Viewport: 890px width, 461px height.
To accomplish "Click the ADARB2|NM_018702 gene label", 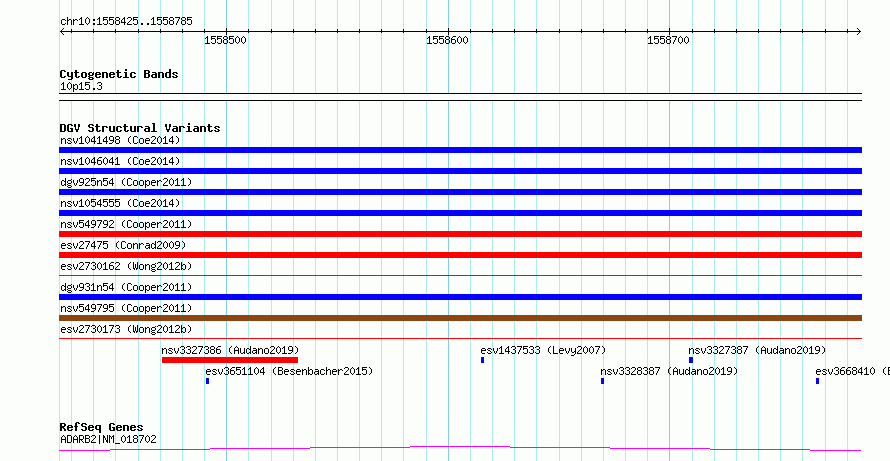I will point(108,439).
